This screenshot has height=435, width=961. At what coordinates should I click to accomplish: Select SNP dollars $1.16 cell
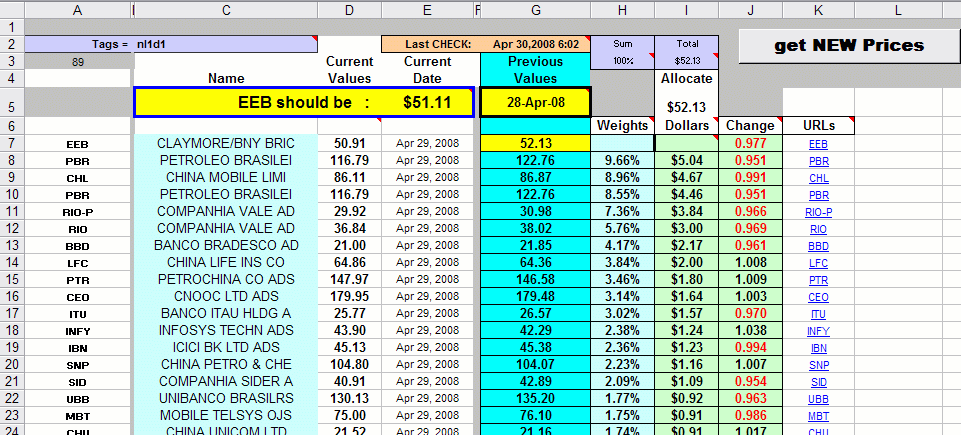[x=686, y=365]
